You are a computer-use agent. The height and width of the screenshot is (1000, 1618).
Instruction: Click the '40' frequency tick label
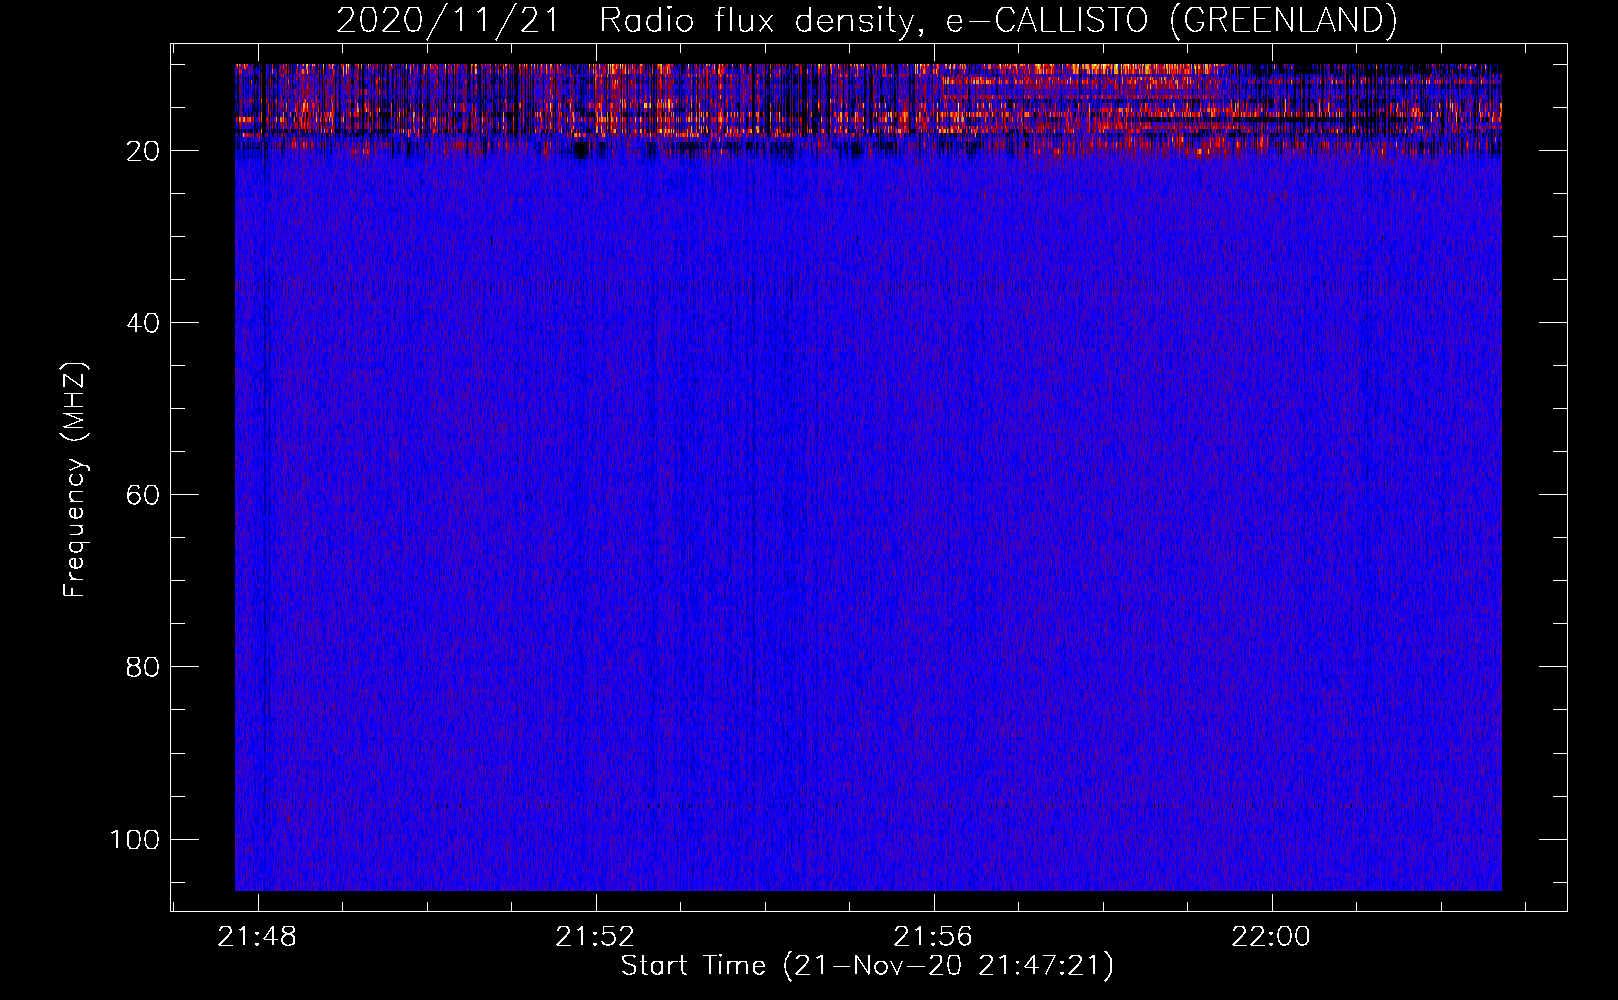(143, 323)
